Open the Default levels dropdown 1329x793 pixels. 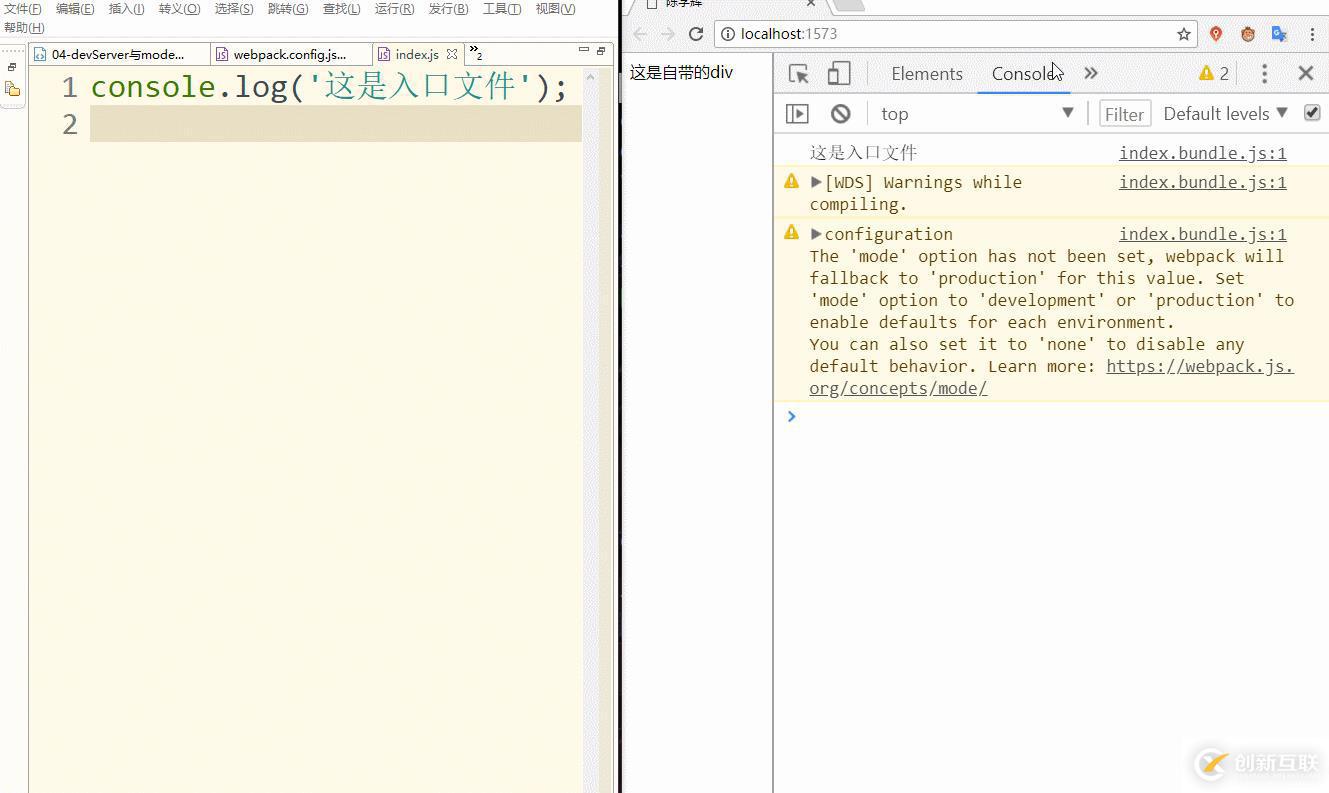point(1225,114)
